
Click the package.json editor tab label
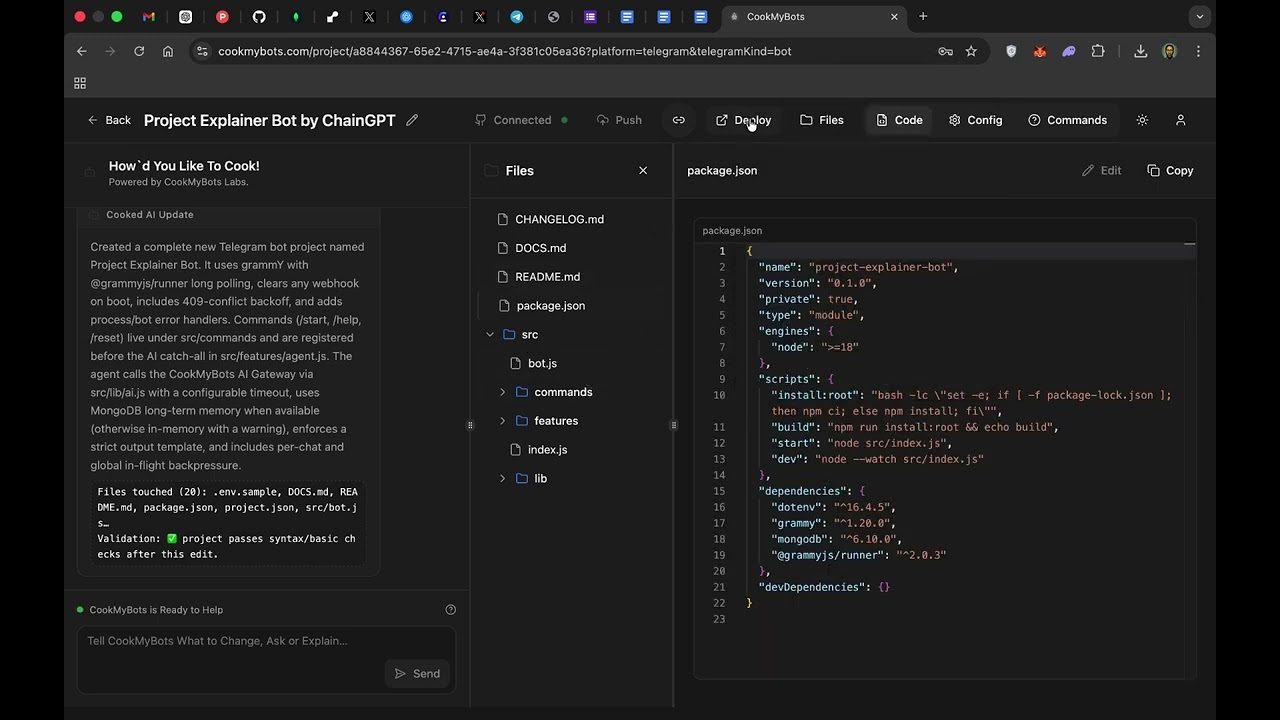click(x=732, y=231)
